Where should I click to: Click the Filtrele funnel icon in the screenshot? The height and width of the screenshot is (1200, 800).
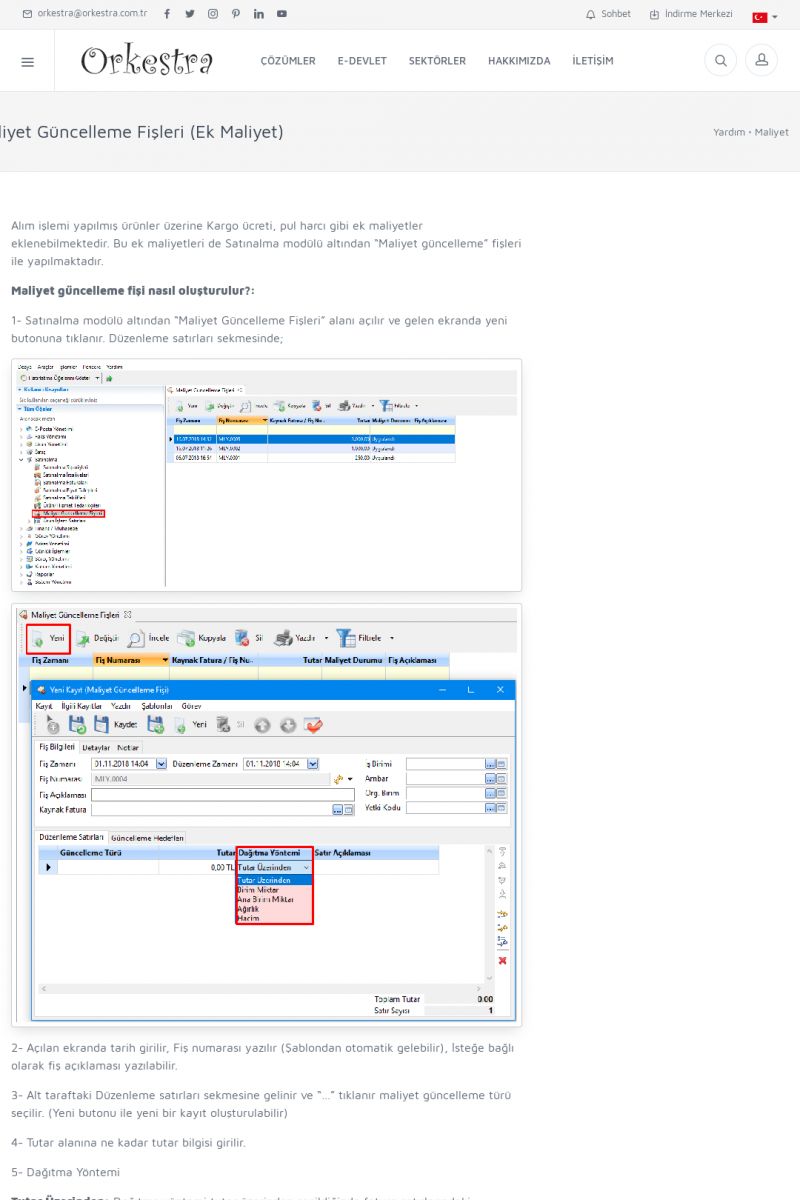click(346, 638)
